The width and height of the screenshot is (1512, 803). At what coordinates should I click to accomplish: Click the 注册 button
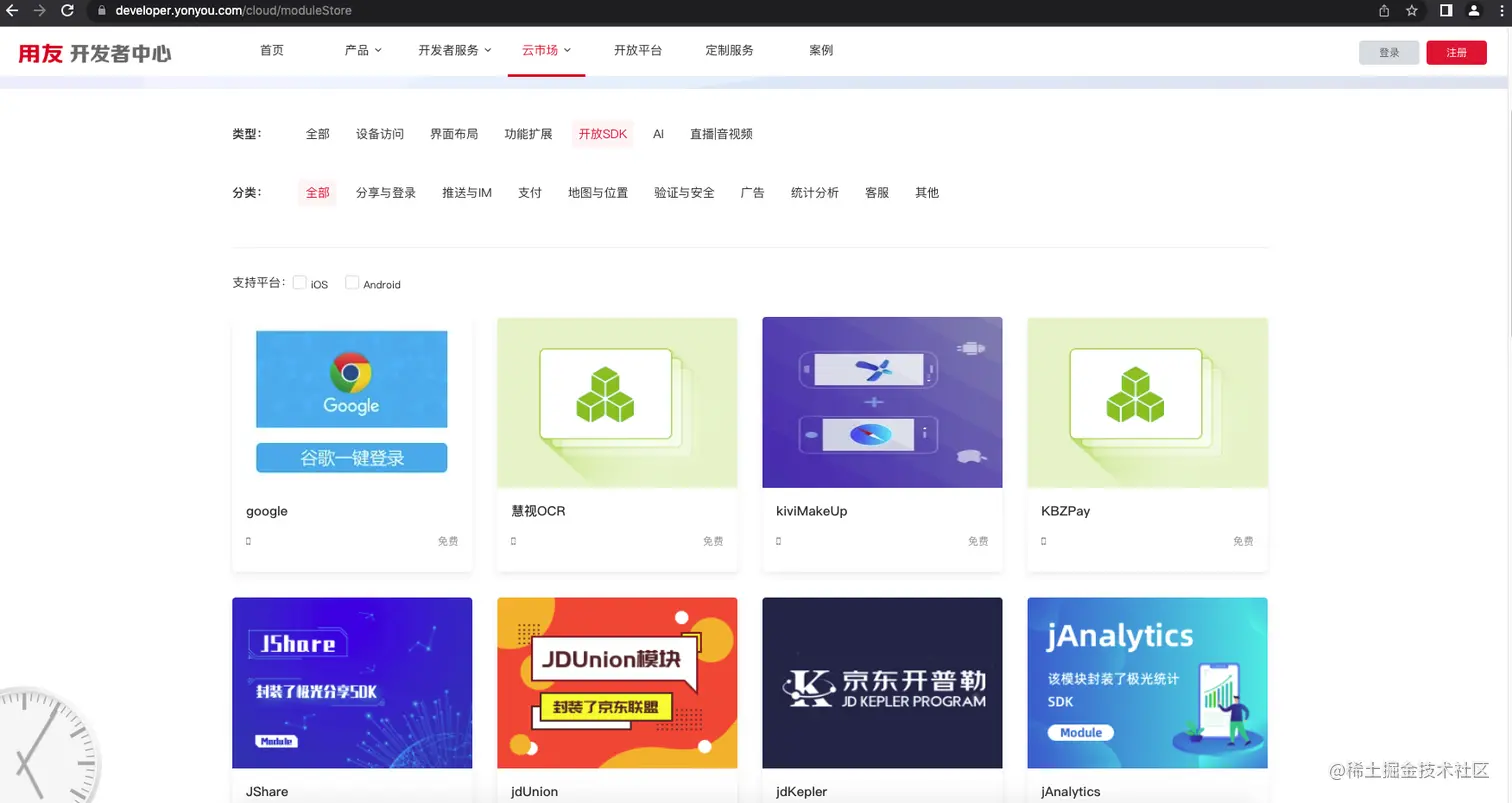(1456, 53)
